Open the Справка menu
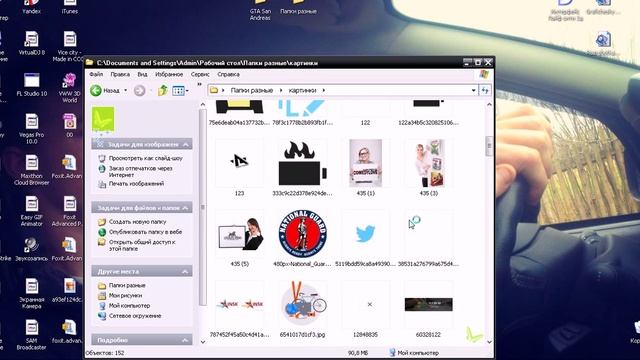 click(229, 74)
